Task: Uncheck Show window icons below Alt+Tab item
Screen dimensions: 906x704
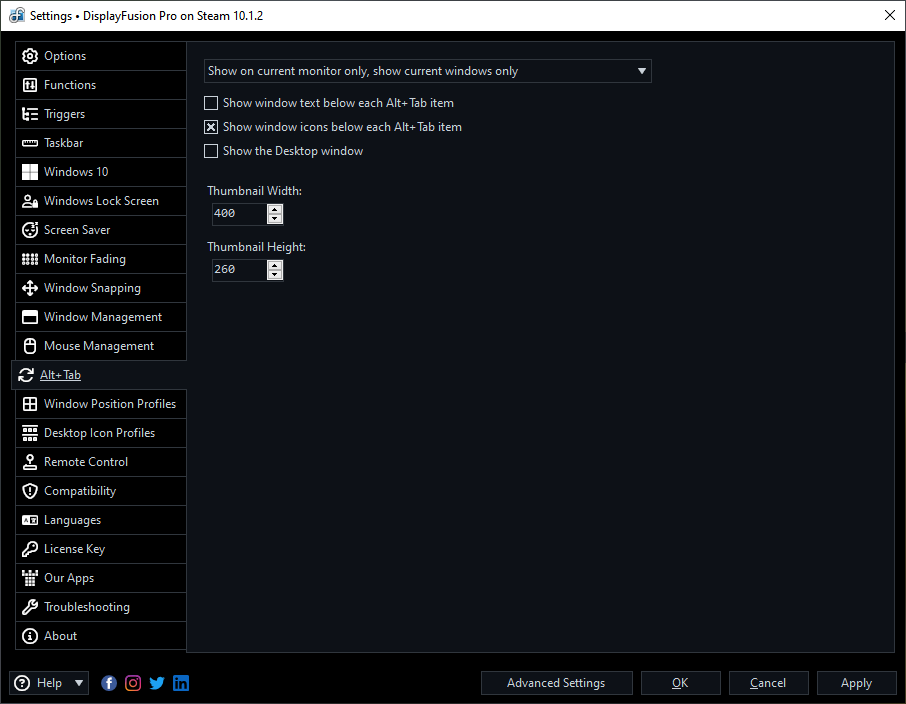Action: point(211,127)
